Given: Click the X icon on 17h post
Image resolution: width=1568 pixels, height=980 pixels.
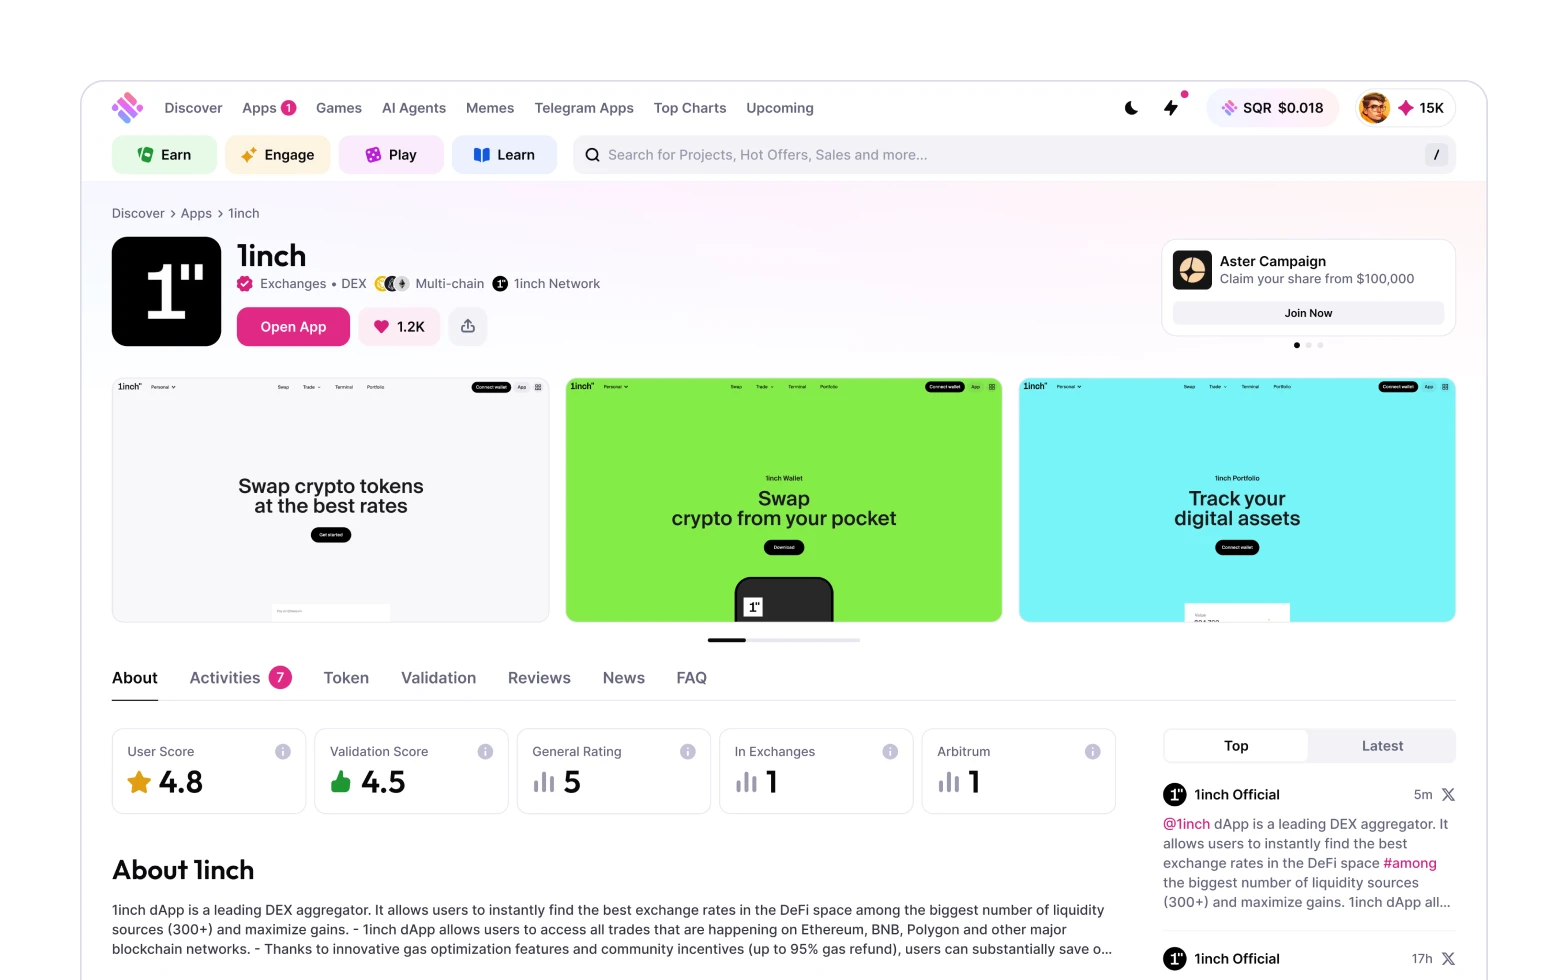Looking at the screenshot, I should click(x=1448, y=959).
